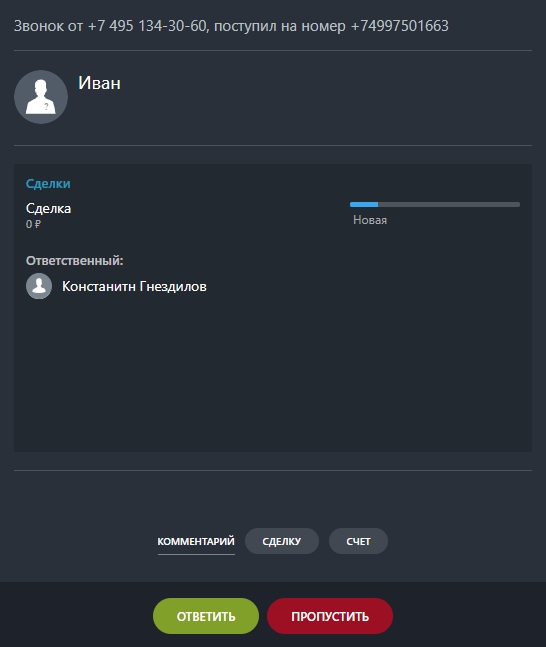Click the Новая stage label
The width and height of the screenshot is (546, 647).
tap(370, 220)
